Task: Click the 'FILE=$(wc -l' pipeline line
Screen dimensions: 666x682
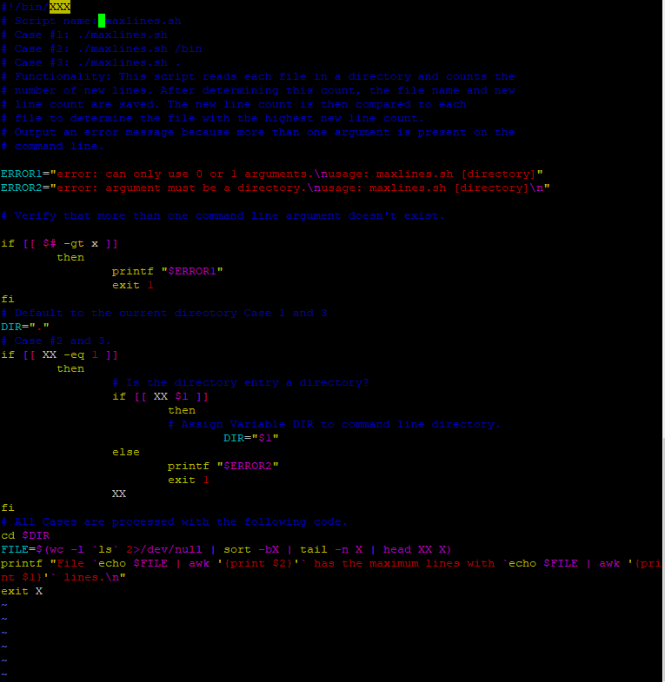Action: (226, 549)
